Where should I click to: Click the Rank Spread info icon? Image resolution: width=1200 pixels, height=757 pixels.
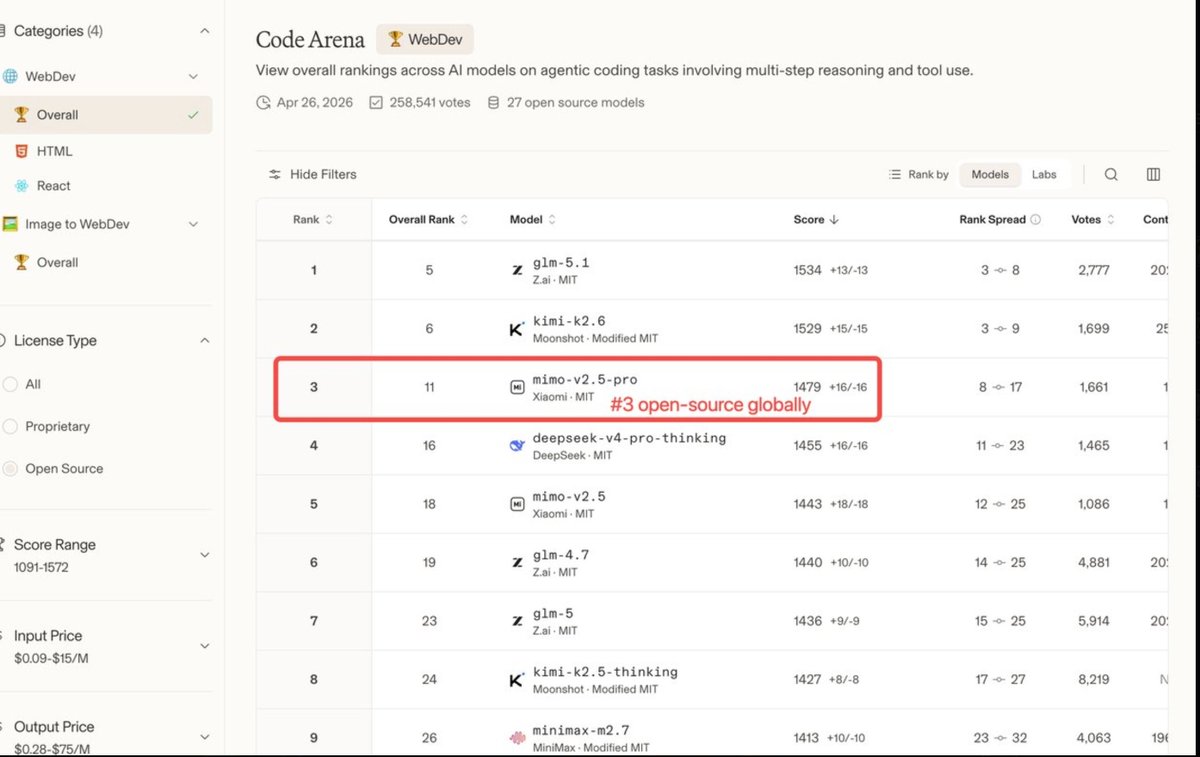[x=1036, y=220]
